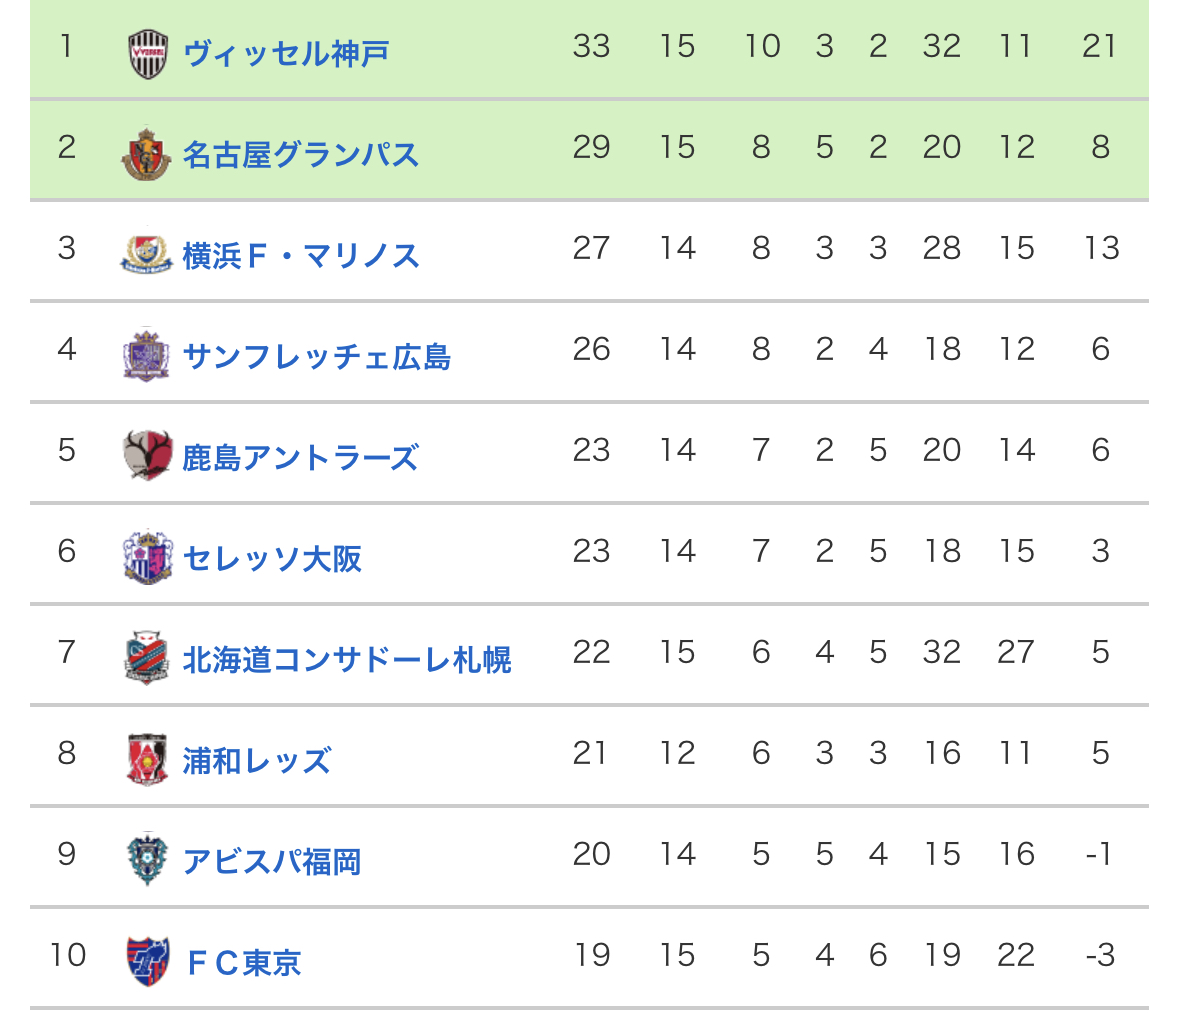Click the Avispa Fukuoka club crest
The image size is (1179, 1019).
click(146, 861)
